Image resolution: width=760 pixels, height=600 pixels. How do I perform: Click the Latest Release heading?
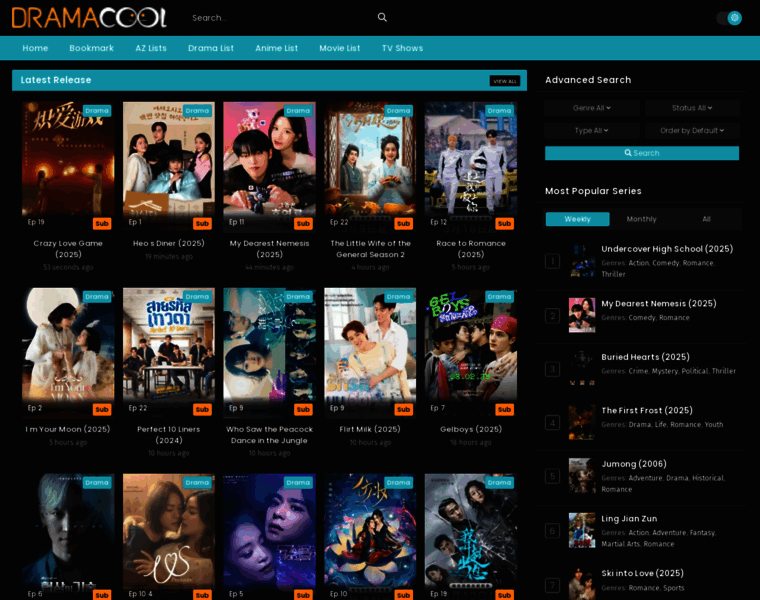56,80
